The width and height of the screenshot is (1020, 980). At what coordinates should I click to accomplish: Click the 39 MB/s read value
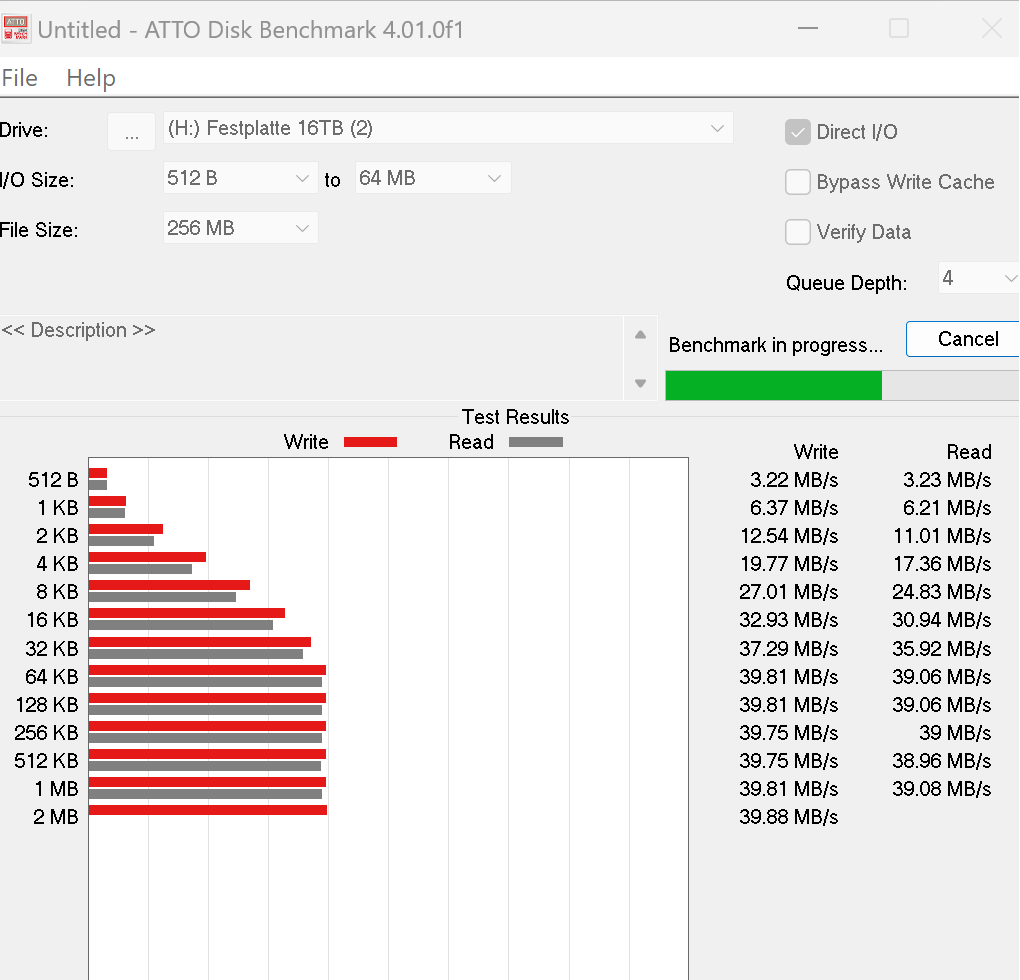(x=955, y=732)
